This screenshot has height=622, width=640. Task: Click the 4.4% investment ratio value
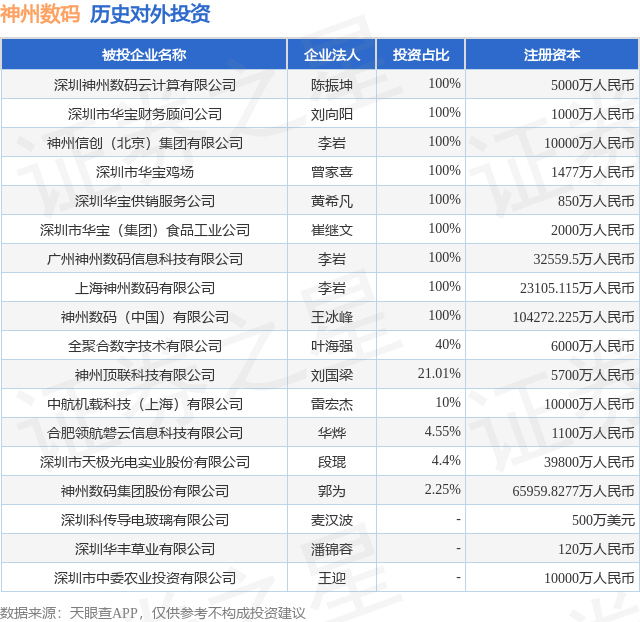(446, 460)
